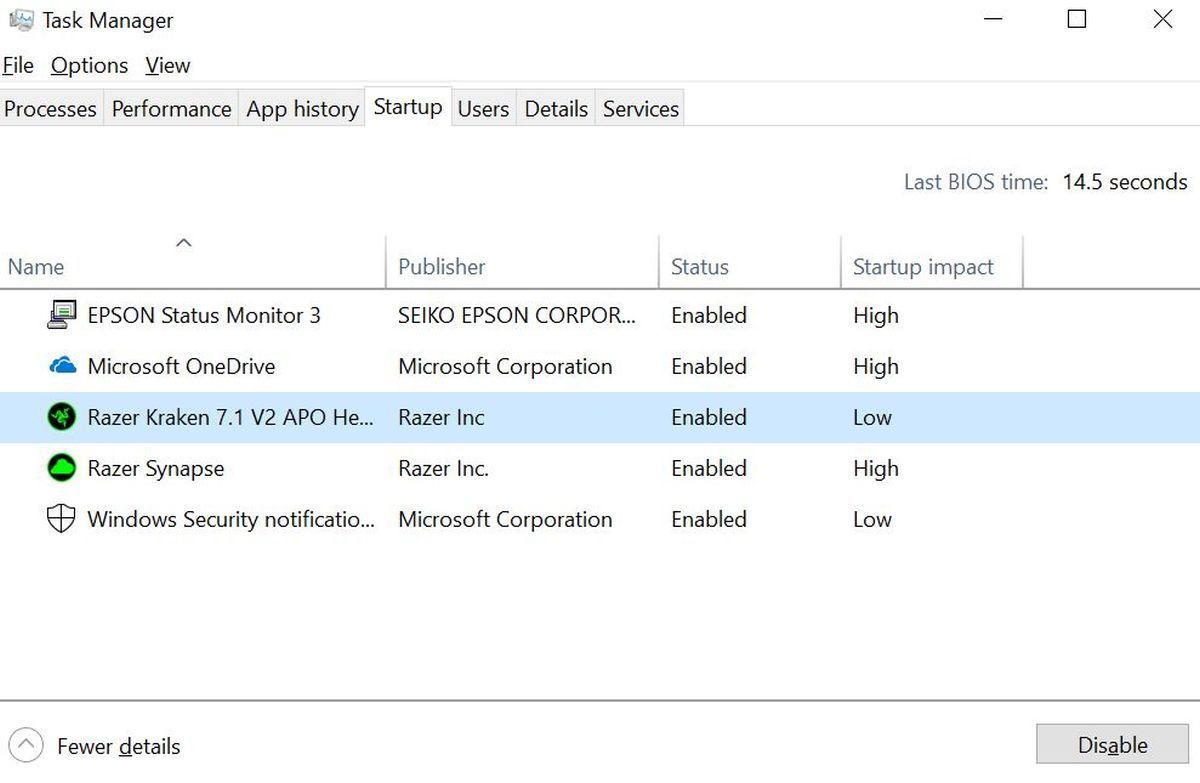Screen dimensions: 1200x783
Task: Click the Enabled status for EPSON Status Monitor
Action: (709, 315)
